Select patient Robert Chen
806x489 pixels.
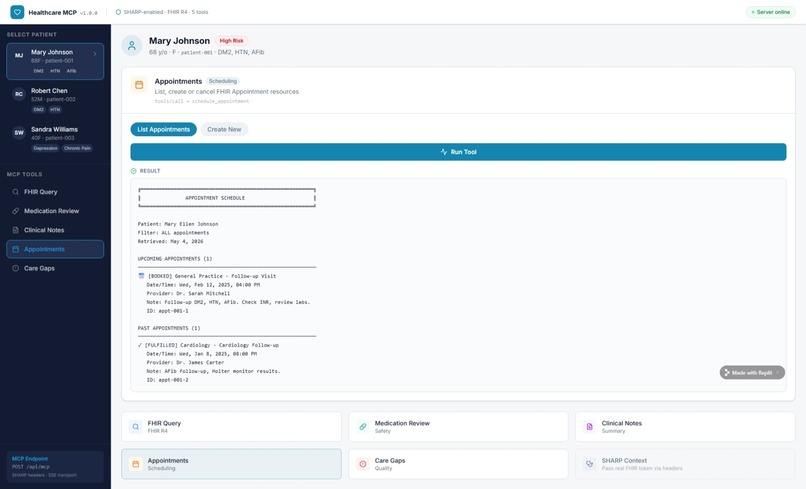[55, 100]
